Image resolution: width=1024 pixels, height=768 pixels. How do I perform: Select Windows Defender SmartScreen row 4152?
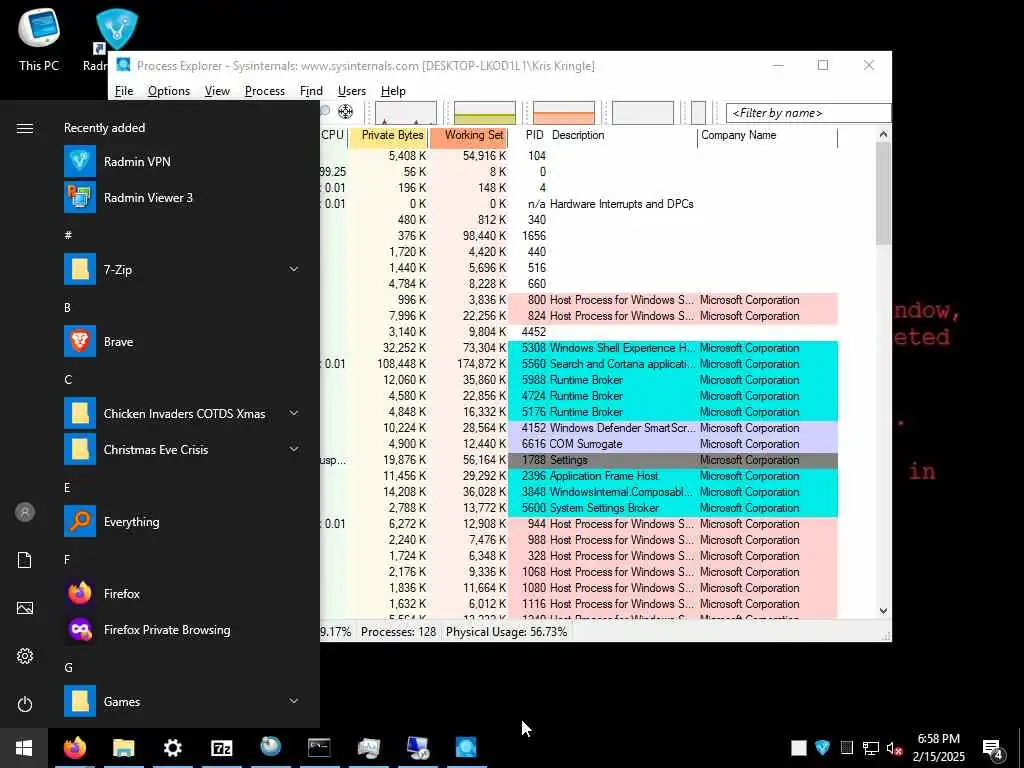click(579, 428)
